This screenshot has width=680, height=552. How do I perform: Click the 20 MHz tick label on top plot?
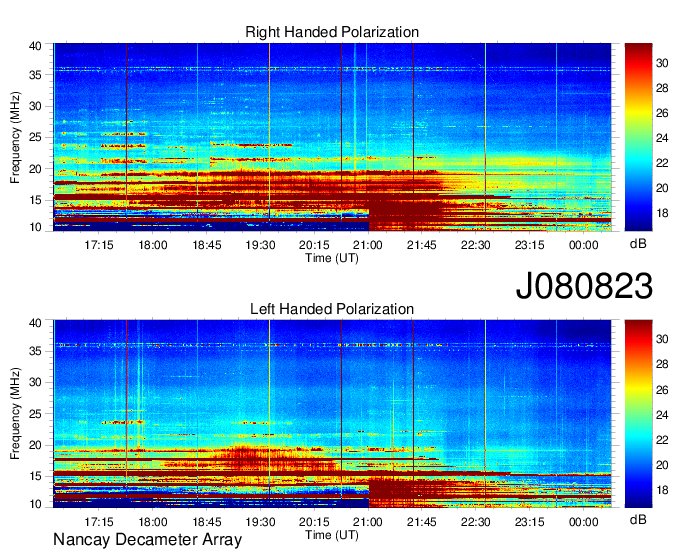coord(35,169)
